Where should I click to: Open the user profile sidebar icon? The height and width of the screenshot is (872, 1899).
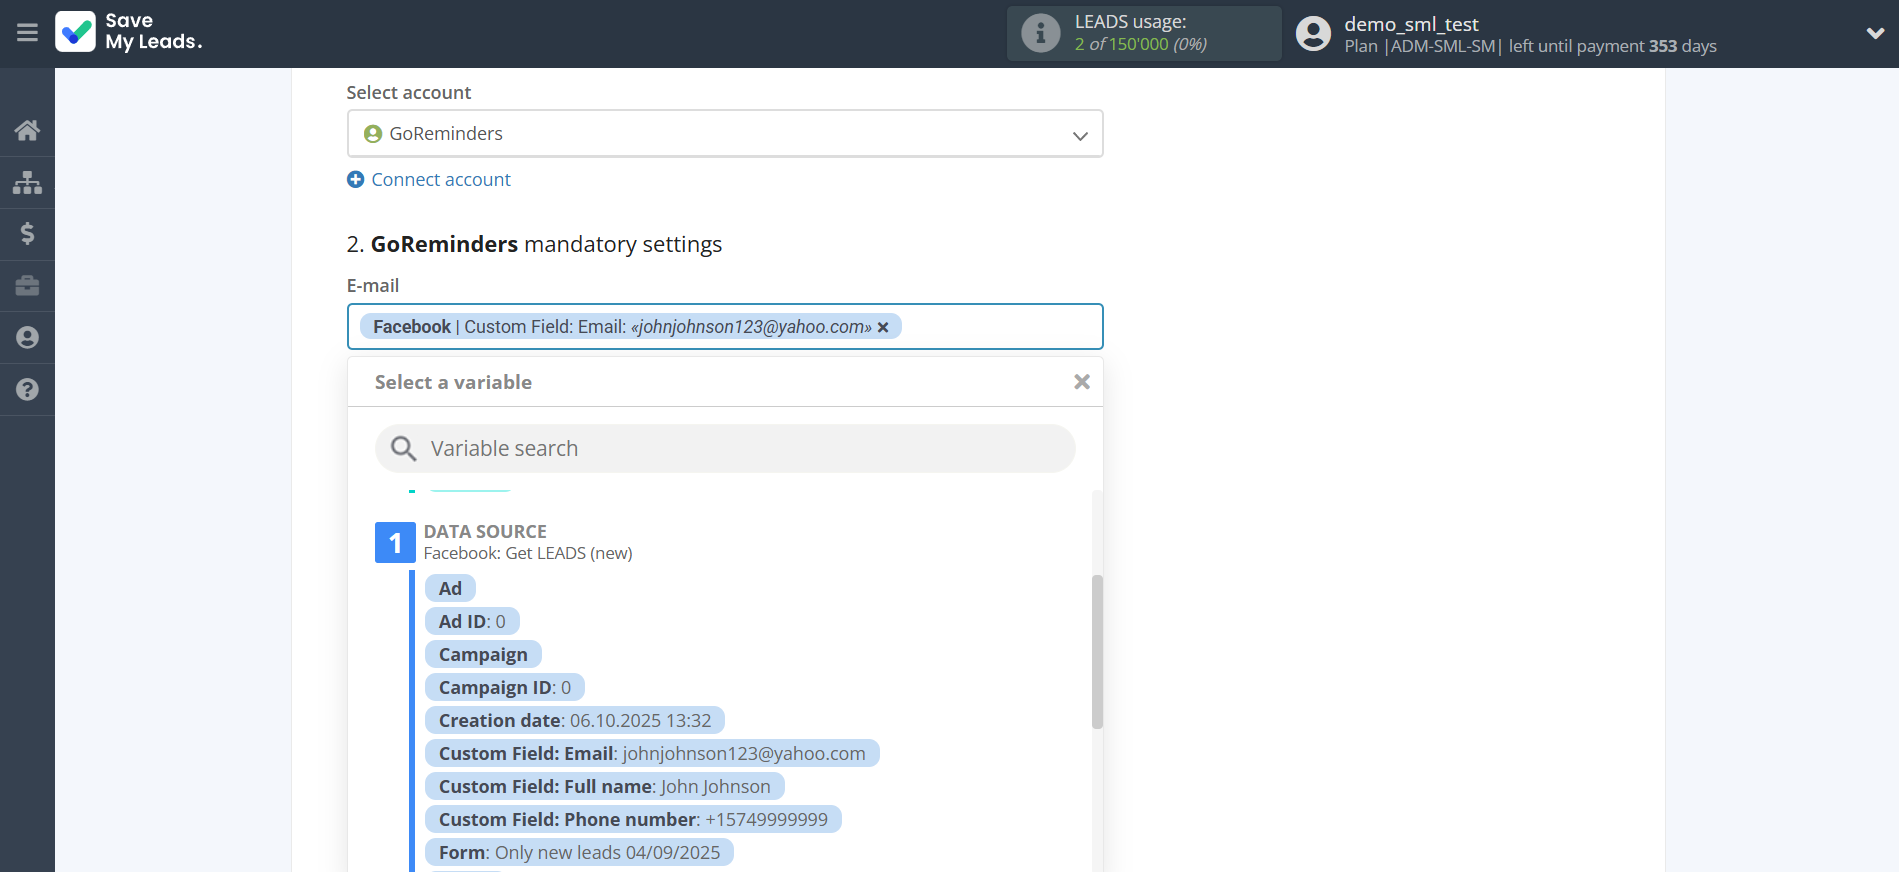[27, 338]
